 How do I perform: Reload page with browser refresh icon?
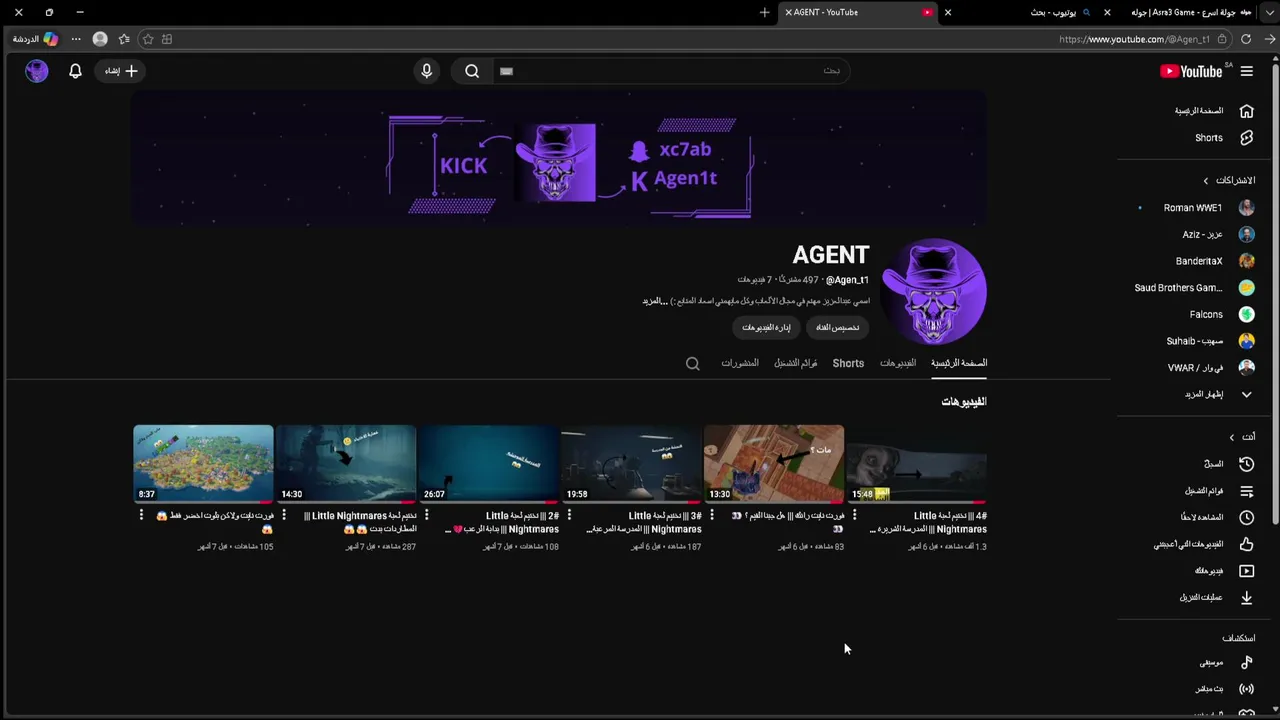[1246, 39]
